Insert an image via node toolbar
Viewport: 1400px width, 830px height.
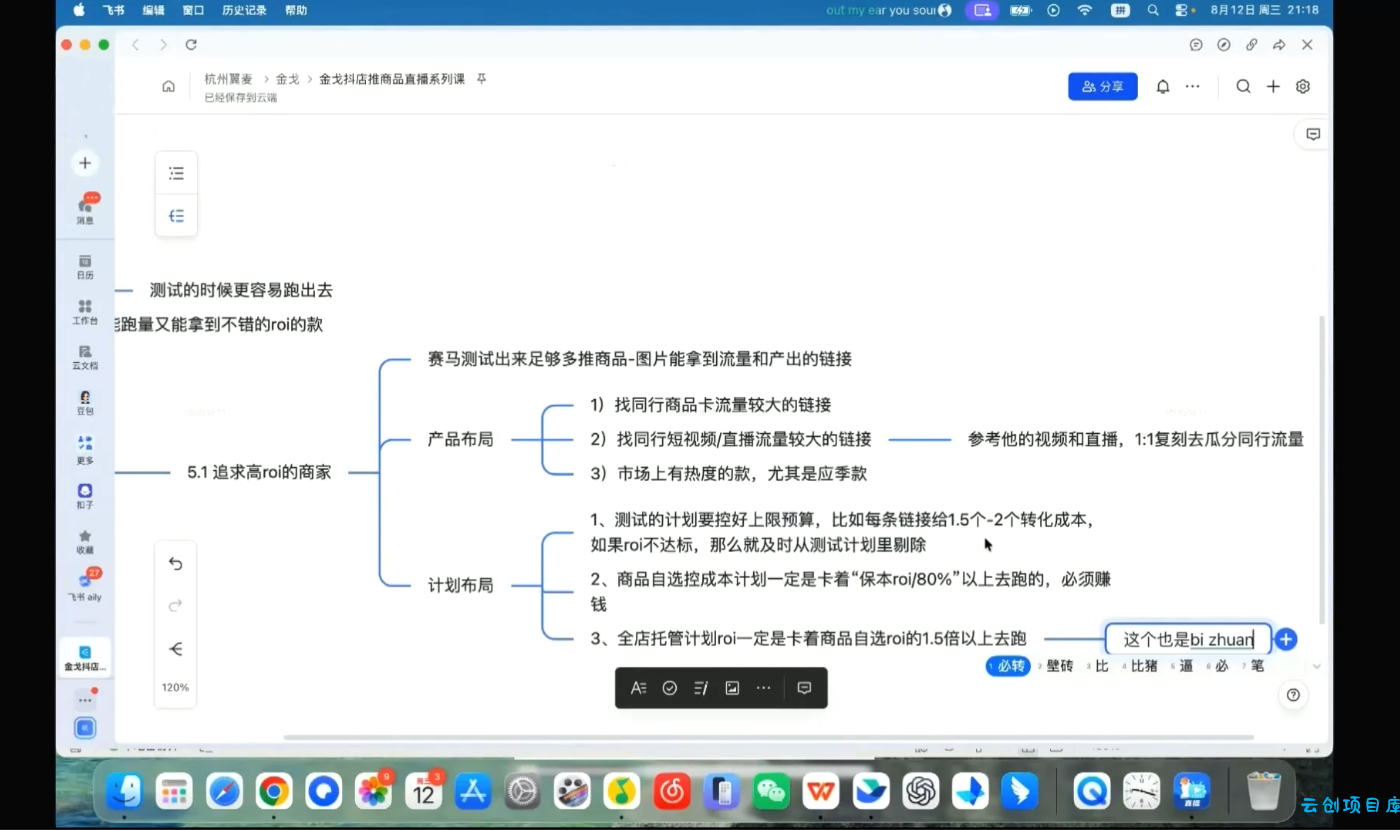732,688
